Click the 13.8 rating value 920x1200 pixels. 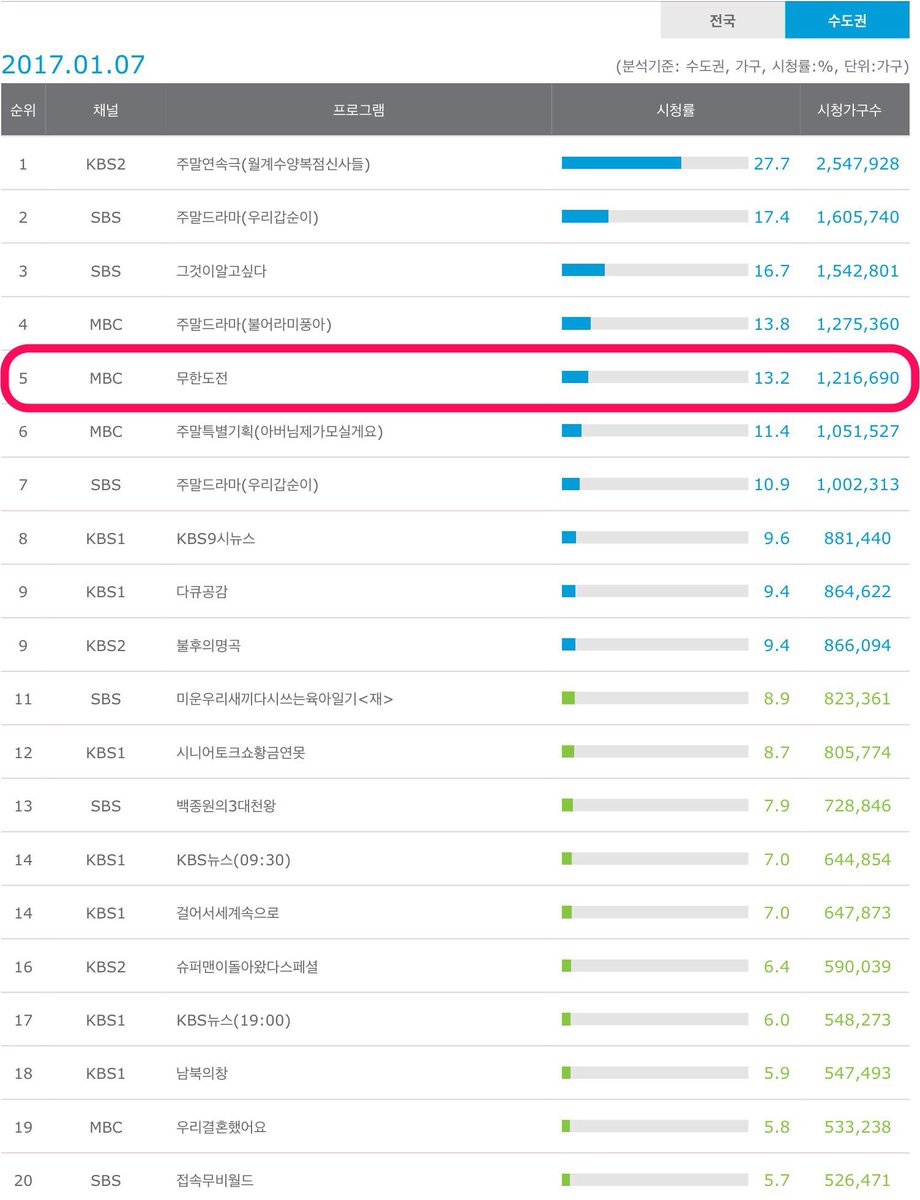[x=771, y=324]
